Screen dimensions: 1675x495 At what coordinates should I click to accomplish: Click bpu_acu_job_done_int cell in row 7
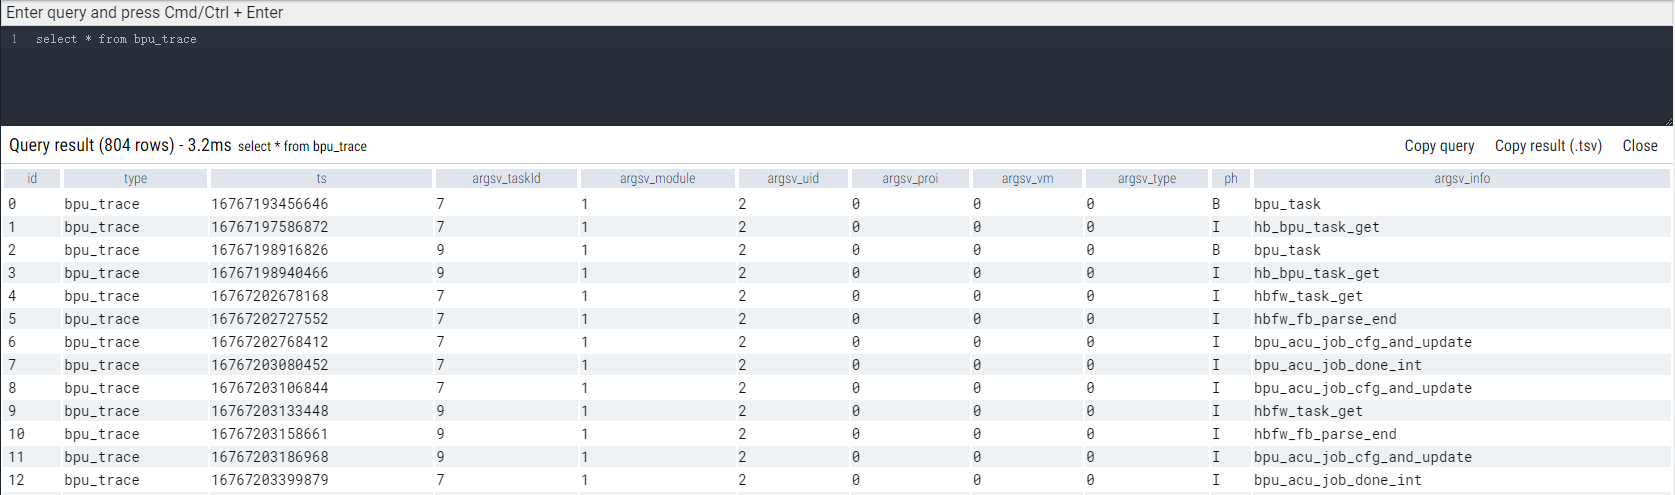(1337, 365)
